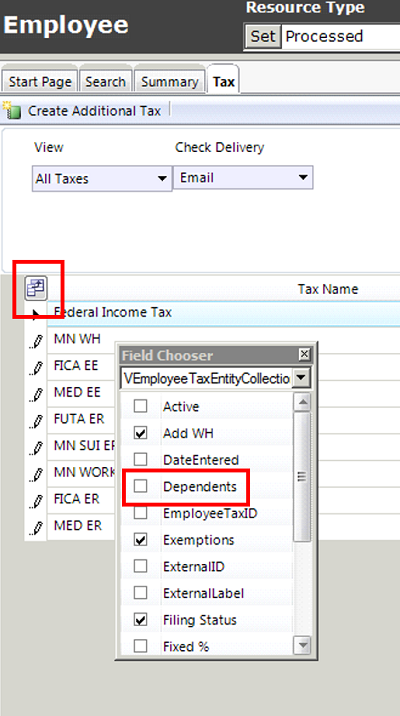Click the Field Chooser scrollbar down arrow
The height and width of the screenshot is (716, 400).
point(303,645)
